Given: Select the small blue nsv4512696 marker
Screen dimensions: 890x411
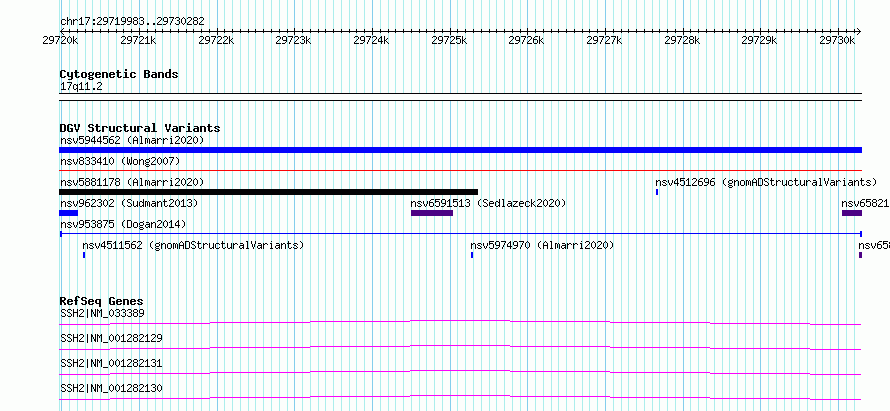Looking at the screenshot, I should point(657,192).
